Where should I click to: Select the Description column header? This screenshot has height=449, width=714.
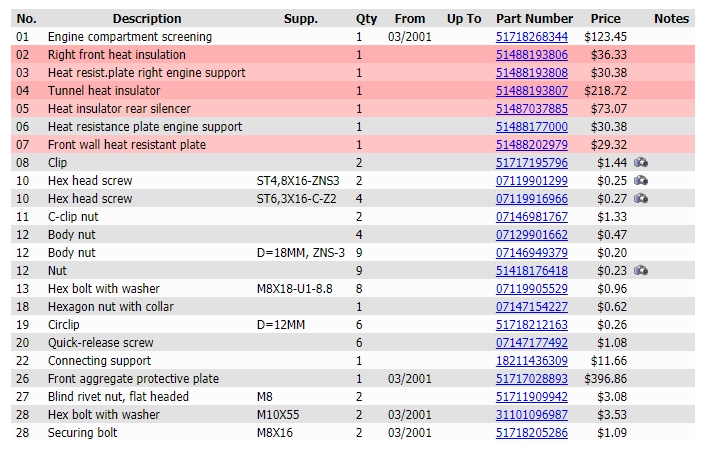point(147,19)
